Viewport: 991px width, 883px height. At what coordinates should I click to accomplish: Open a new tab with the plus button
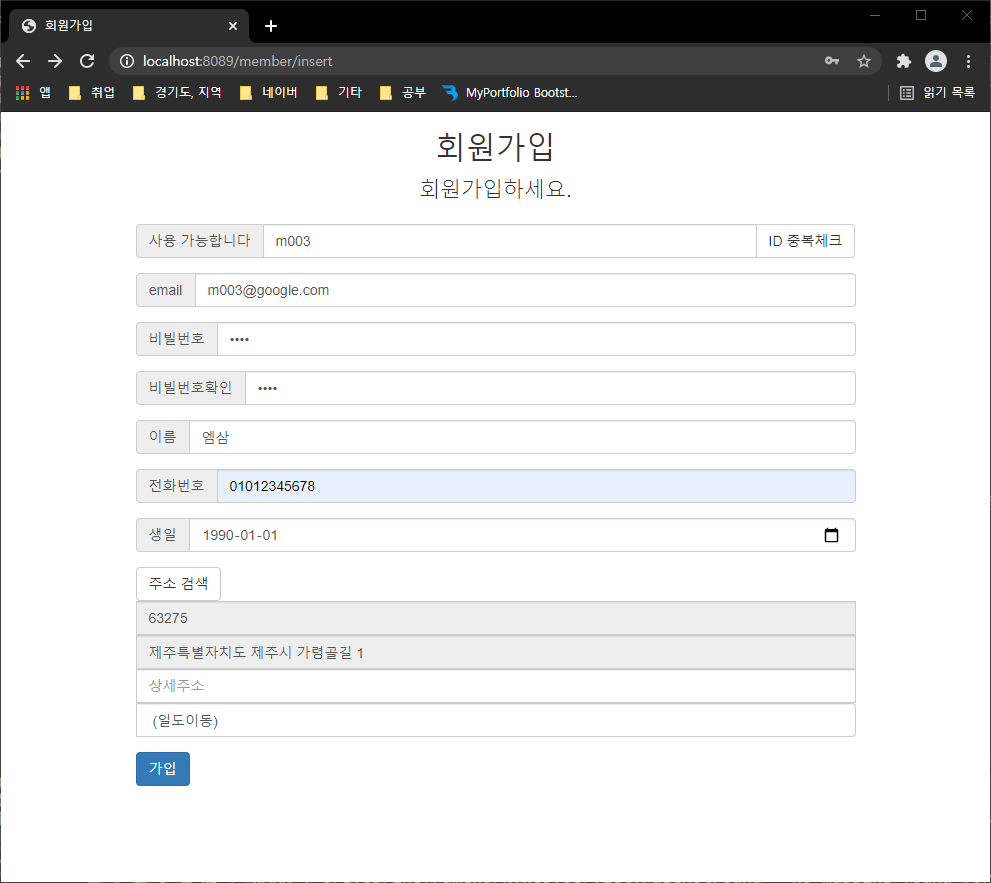coord(270,26)
